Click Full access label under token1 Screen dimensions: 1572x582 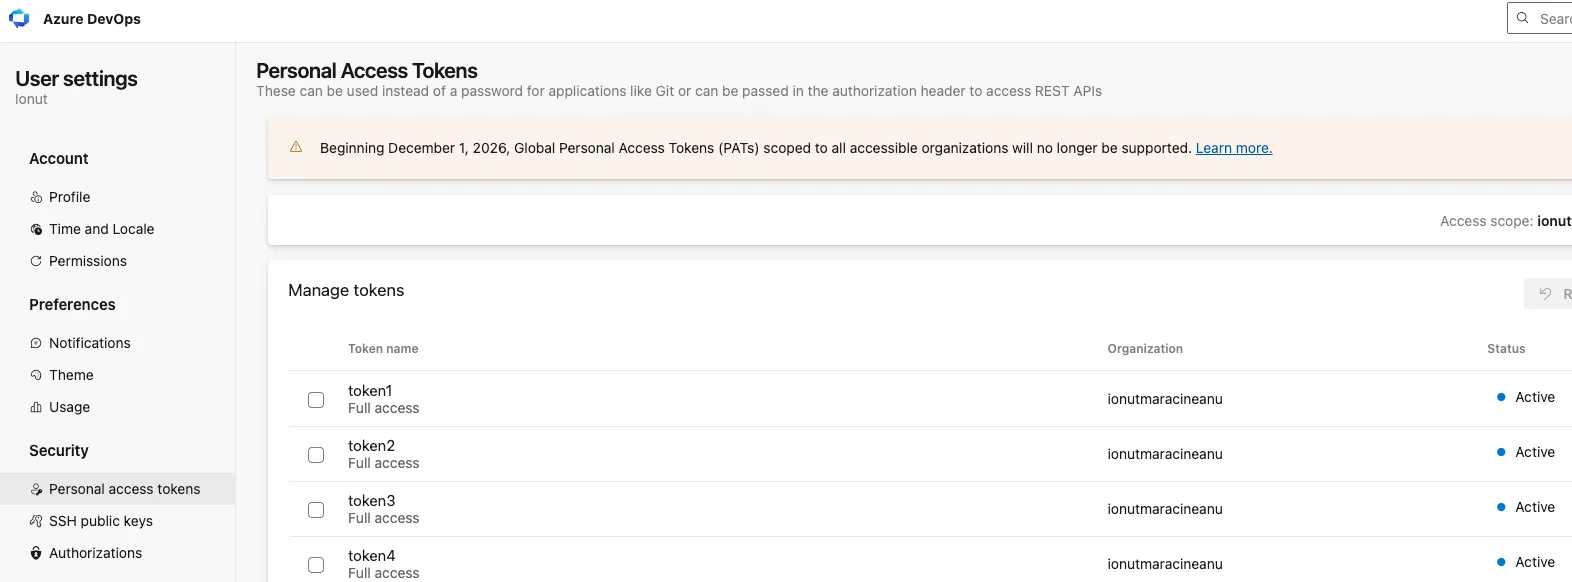click(383, 408)
